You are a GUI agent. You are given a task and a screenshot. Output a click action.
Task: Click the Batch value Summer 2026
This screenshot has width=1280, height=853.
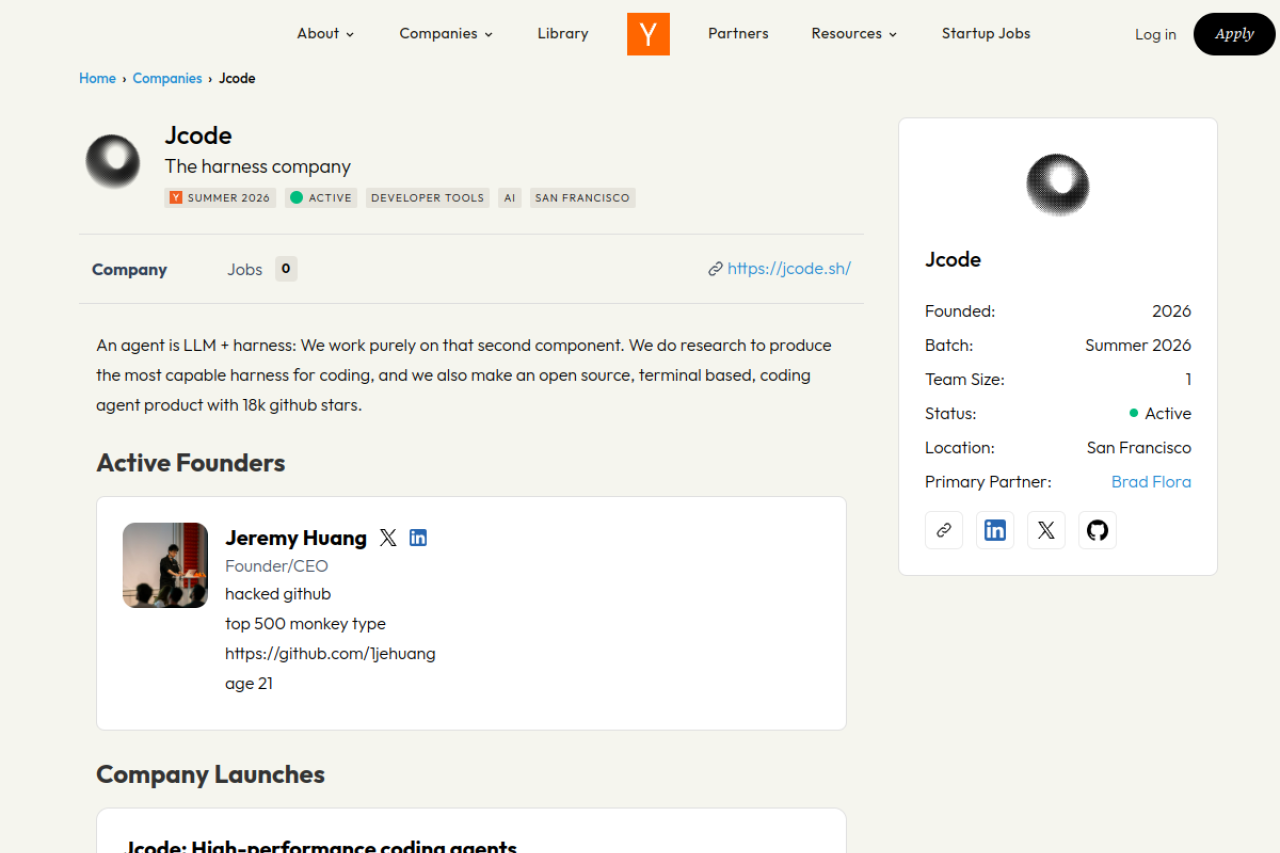pyautogui.click(x=1138, y=346)
